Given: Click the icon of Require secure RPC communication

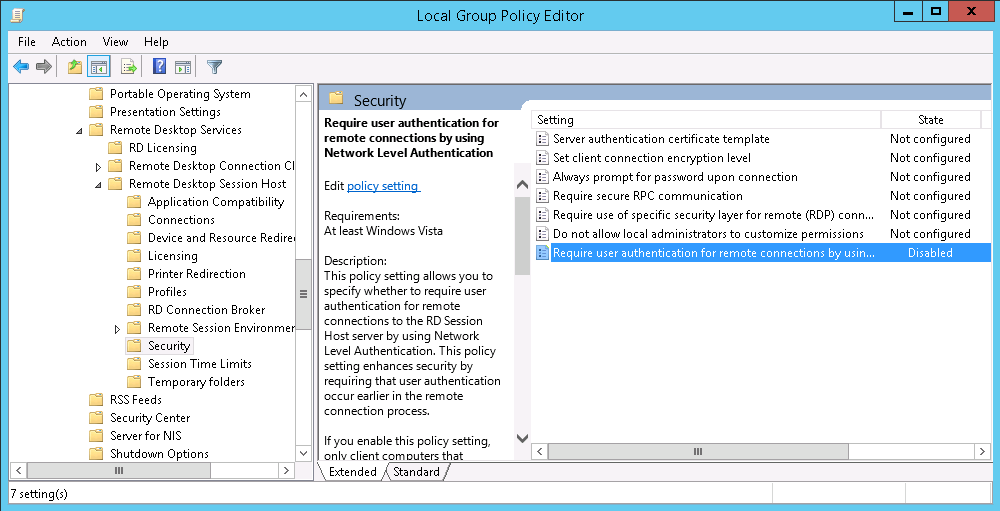Looking at the screenshot, I should click(x=543, y=196).
